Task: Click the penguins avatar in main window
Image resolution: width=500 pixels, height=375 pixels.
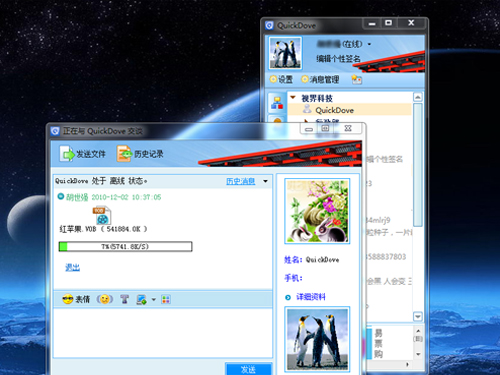Action: point(285,53)
